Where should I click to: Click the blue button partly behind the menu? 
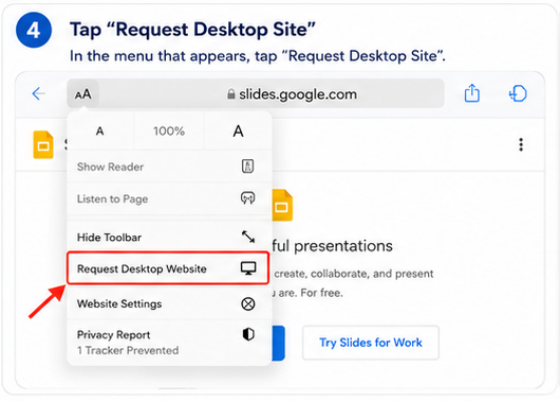[278, 343]
